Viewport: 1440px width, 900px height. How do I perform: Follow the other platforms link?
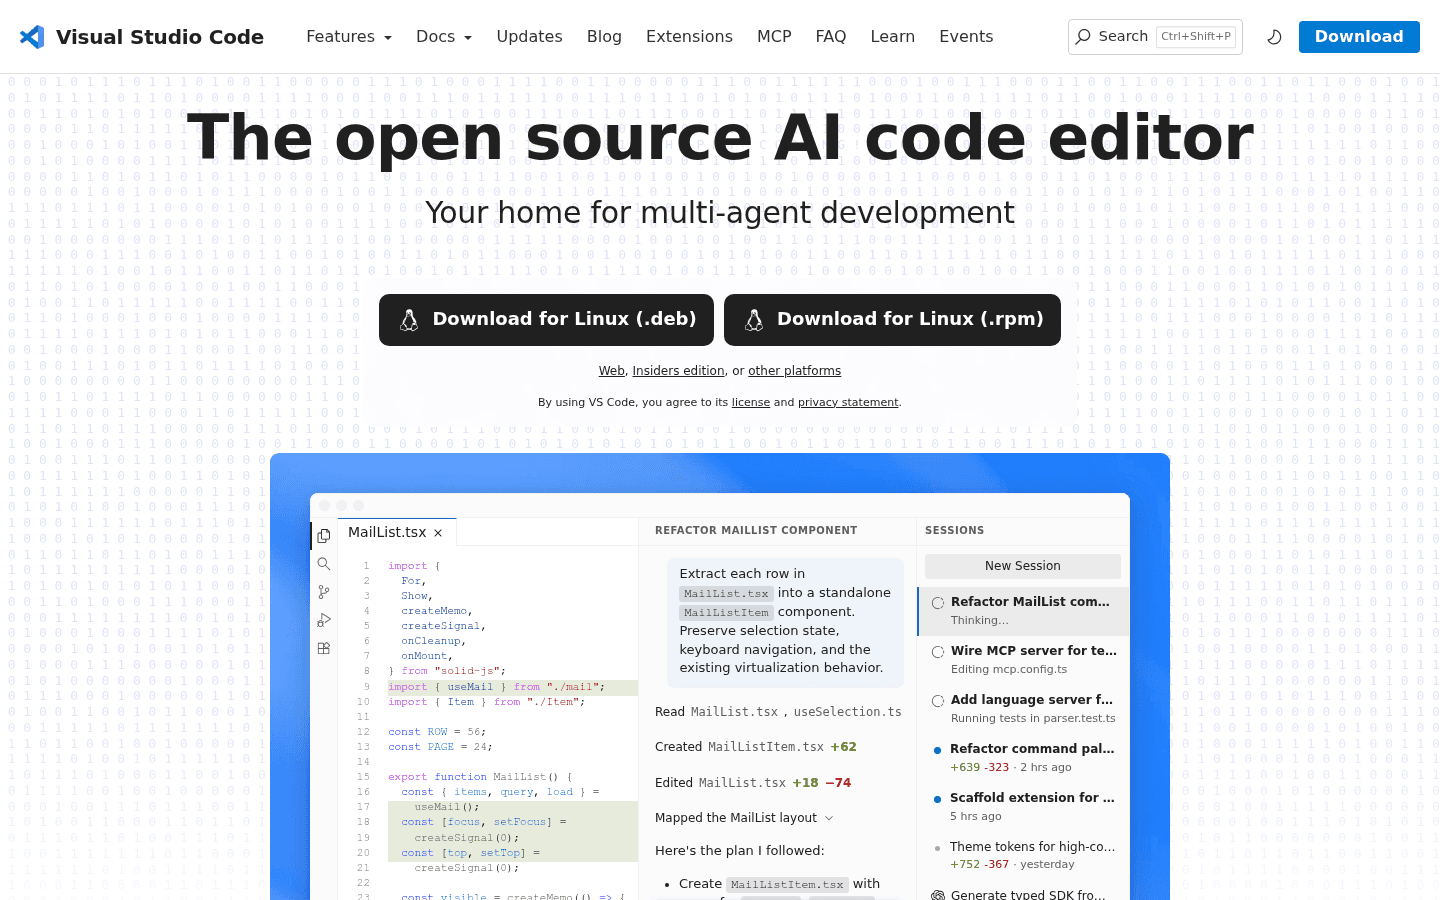(x=794, y=371)
